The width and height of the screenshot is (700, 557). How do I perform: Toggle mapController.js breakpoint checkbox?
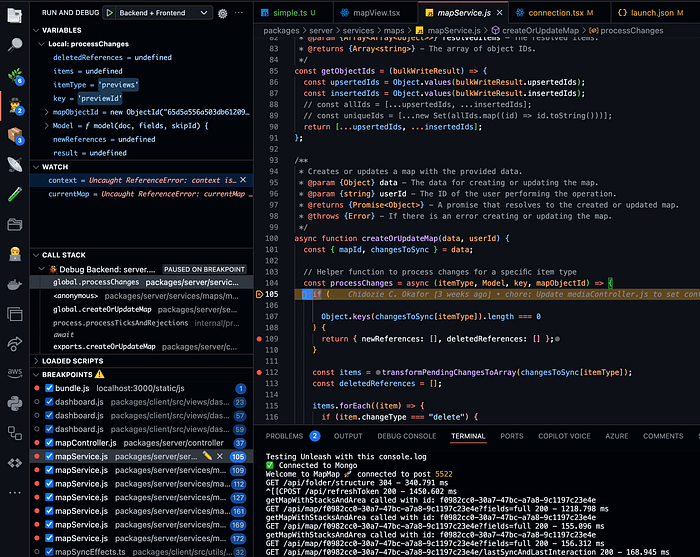[49, 443]
